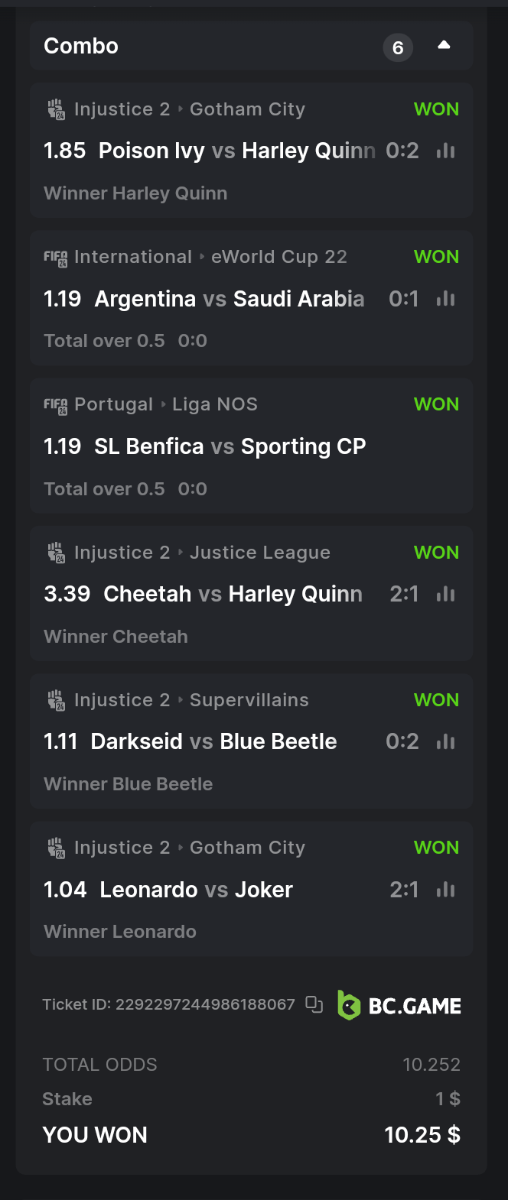Open the Supervillains category link
The height and width of the screenshot is (1200, 508).
point(249,700)
